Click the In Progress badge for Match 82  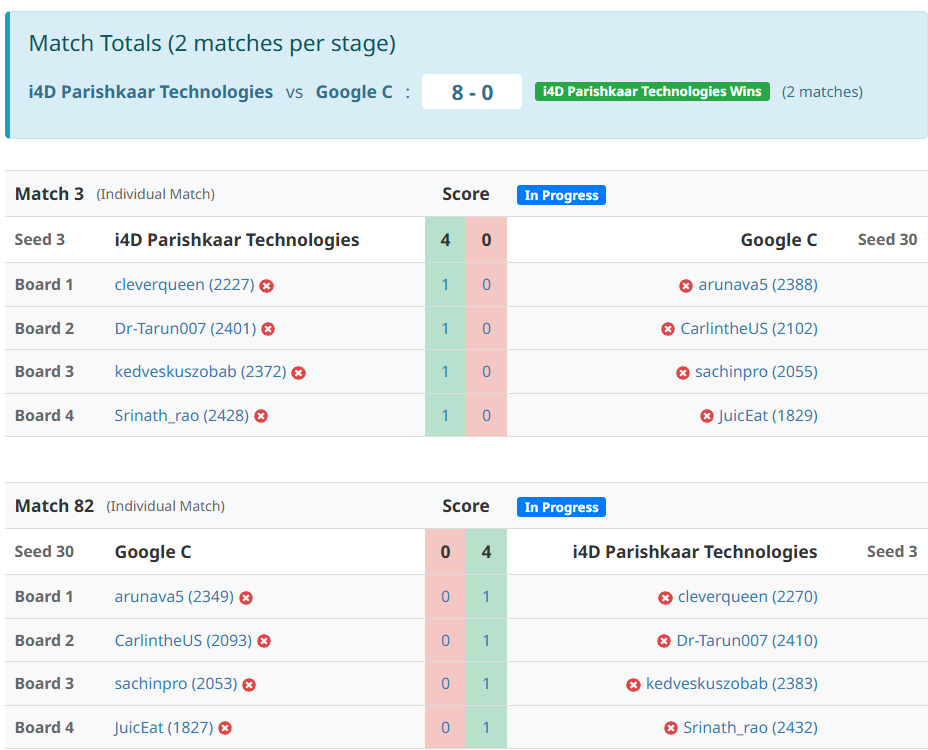pos(561,507)
